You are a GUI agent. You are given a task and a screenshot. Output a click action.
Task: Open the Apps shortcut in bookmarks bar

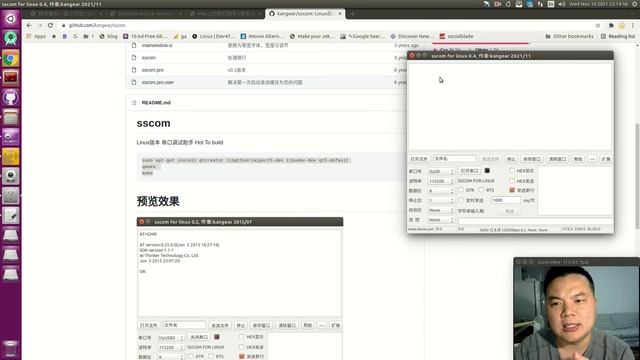tap(37, 36)
